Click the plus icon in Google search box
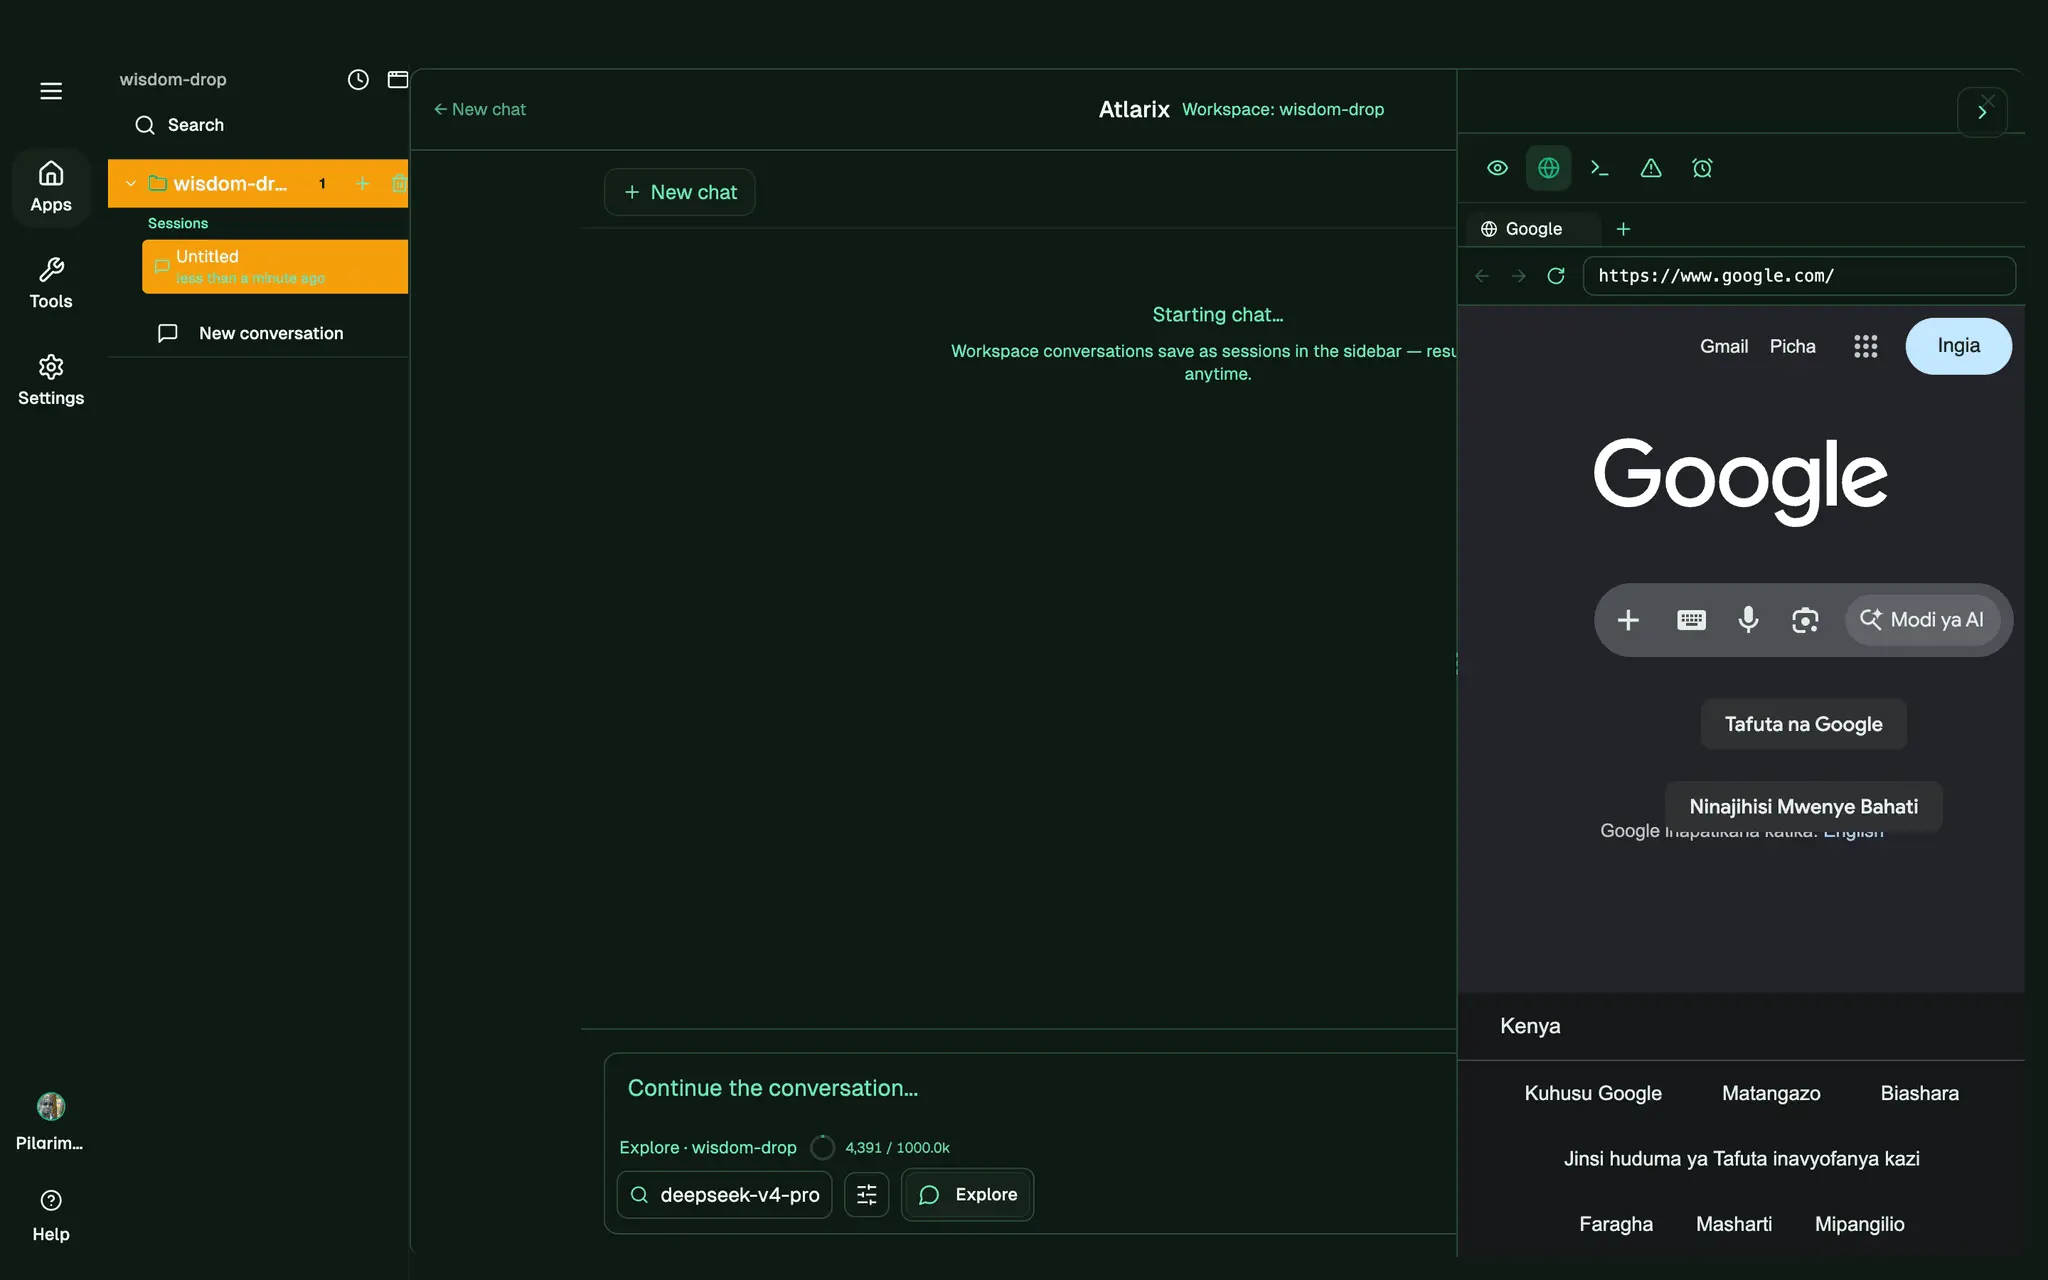The height and width of the screenshot is (1280, 2048). click(1628, 620)
